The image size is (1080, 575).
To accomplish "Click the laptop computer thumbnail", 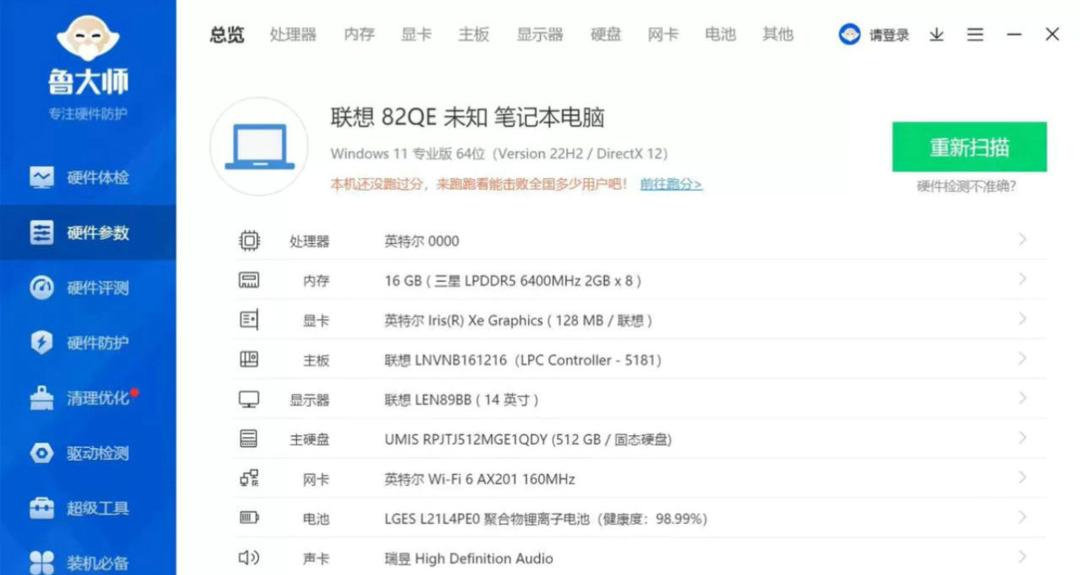I will (259, 147).
